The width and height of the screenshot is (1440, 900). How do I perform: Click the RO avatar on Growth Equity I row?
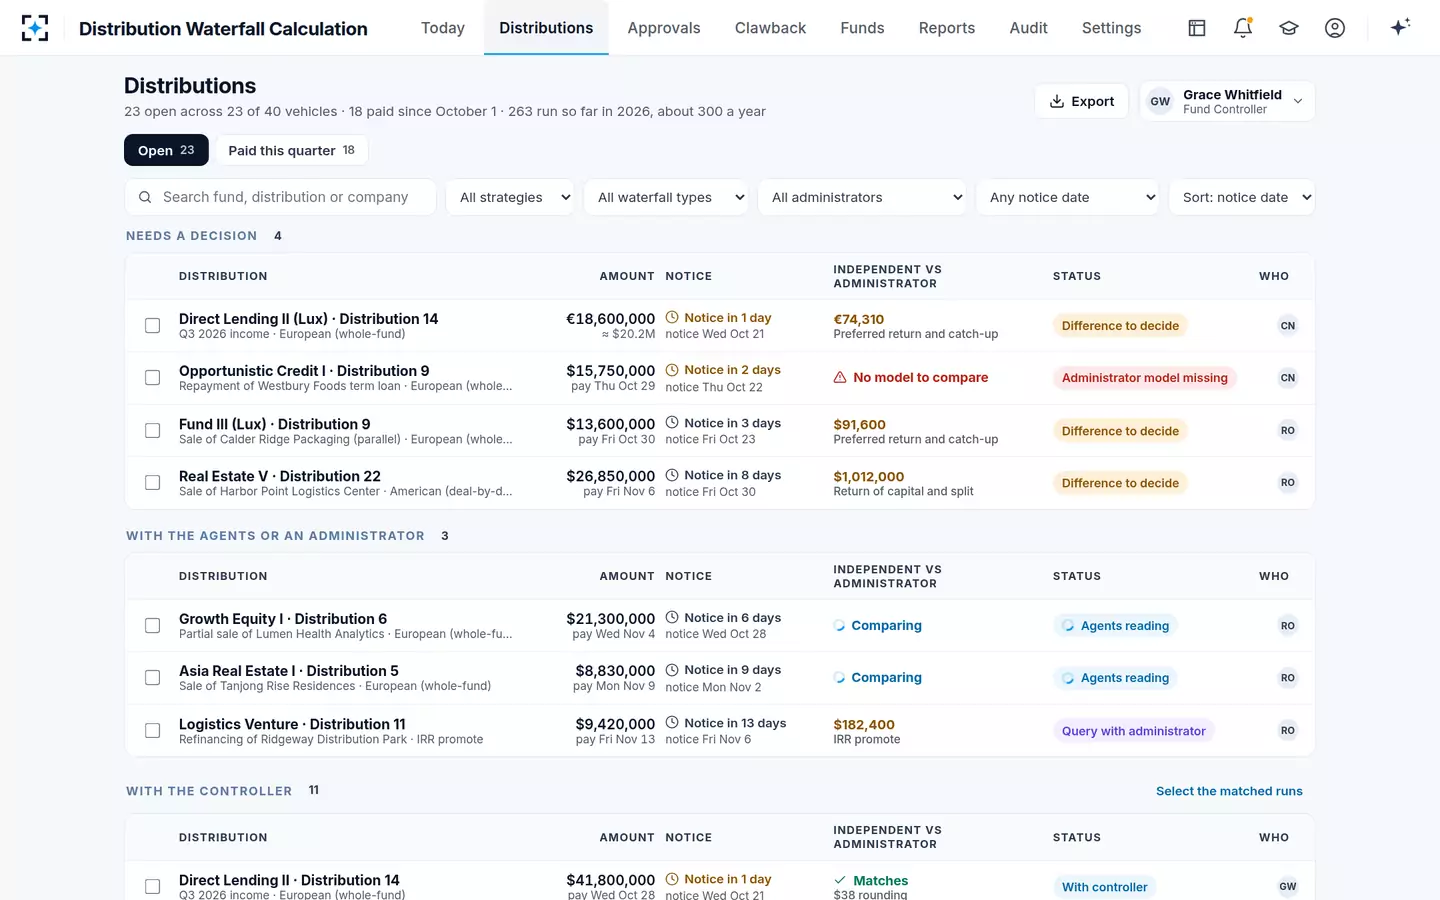(1288, 626)
